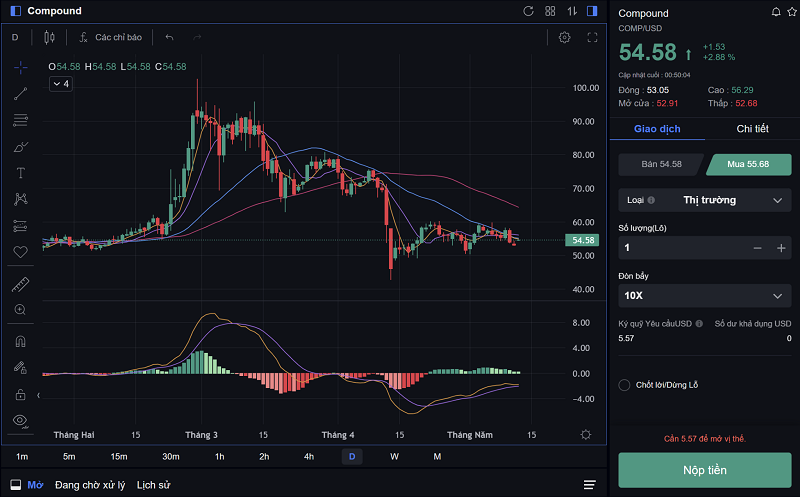The width and height of the screenshot is (800, 497).
Task: Toggle drawings visibility eye icon
Action: point(20,420)
